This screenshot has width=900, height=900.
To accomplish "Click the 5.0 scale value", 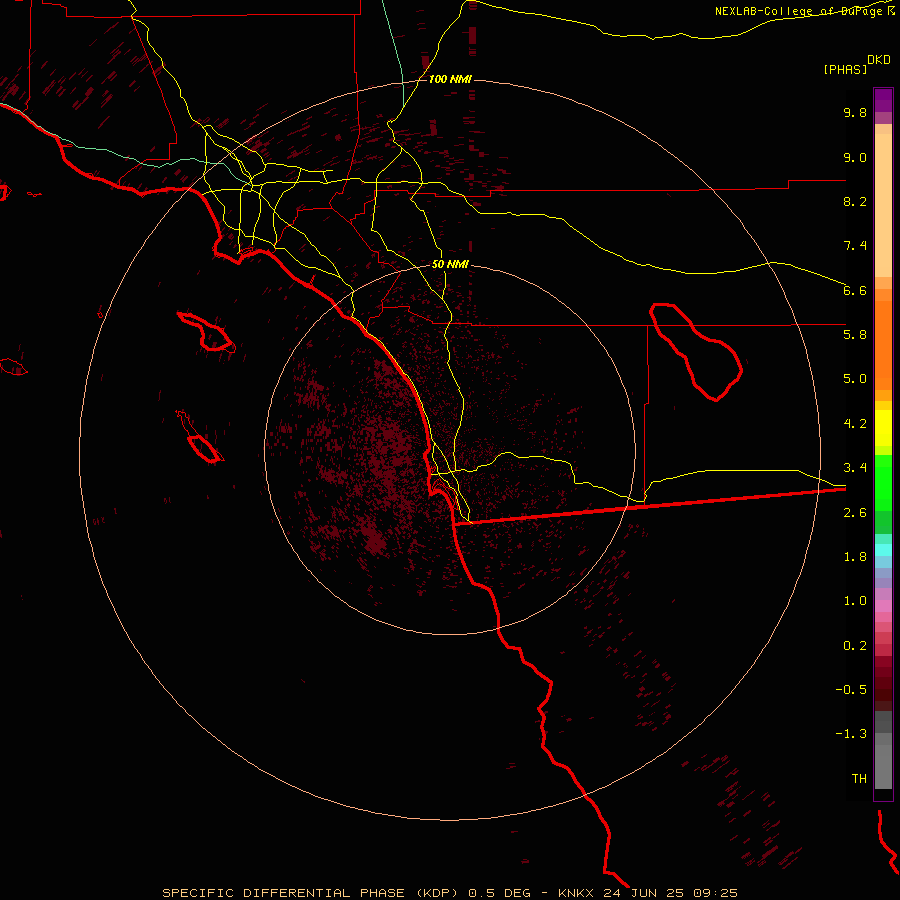I will 855,379.
